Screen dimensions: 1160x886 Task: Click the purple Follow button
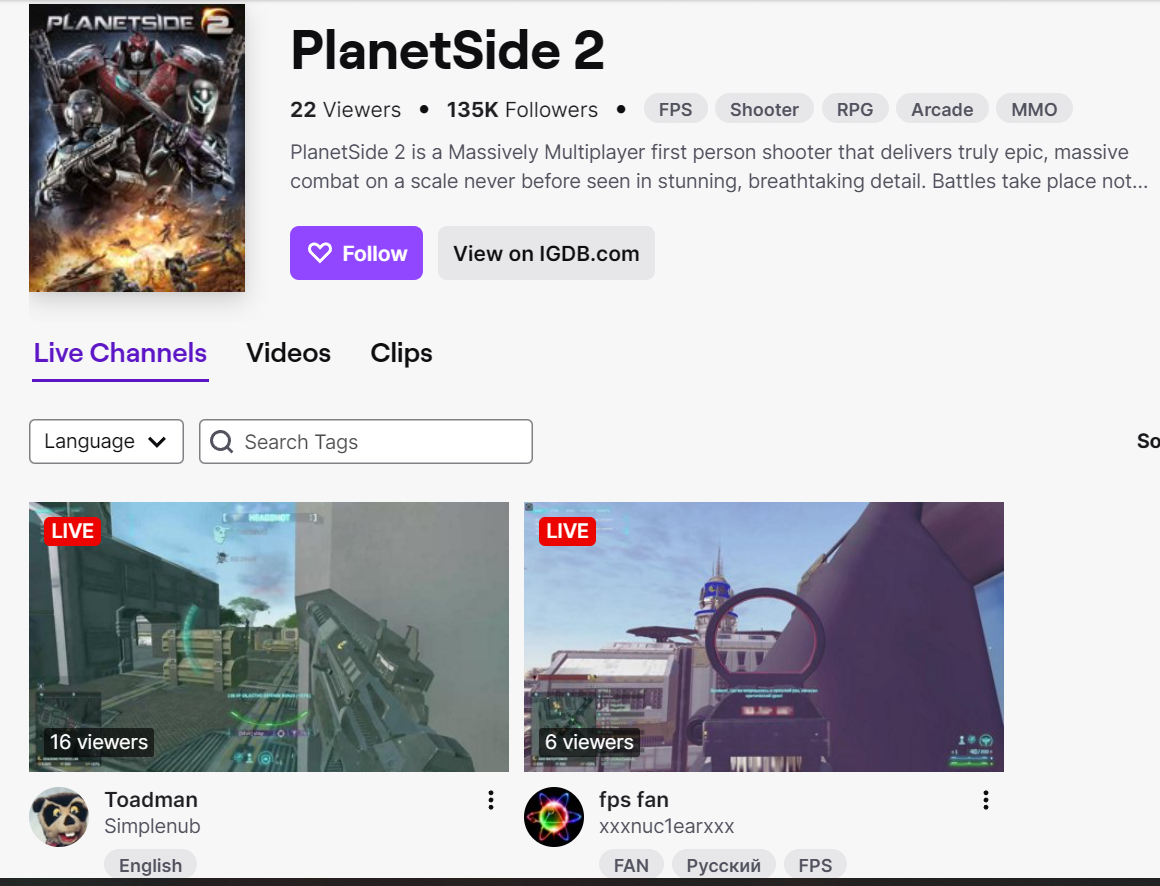[356, 253]
